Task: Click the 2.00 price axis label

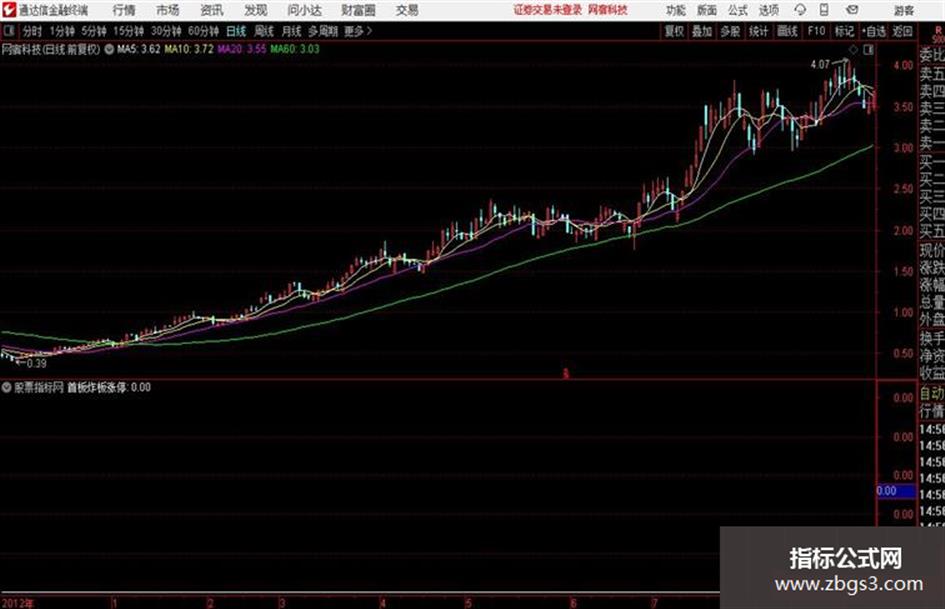Action: click(903, 230)
